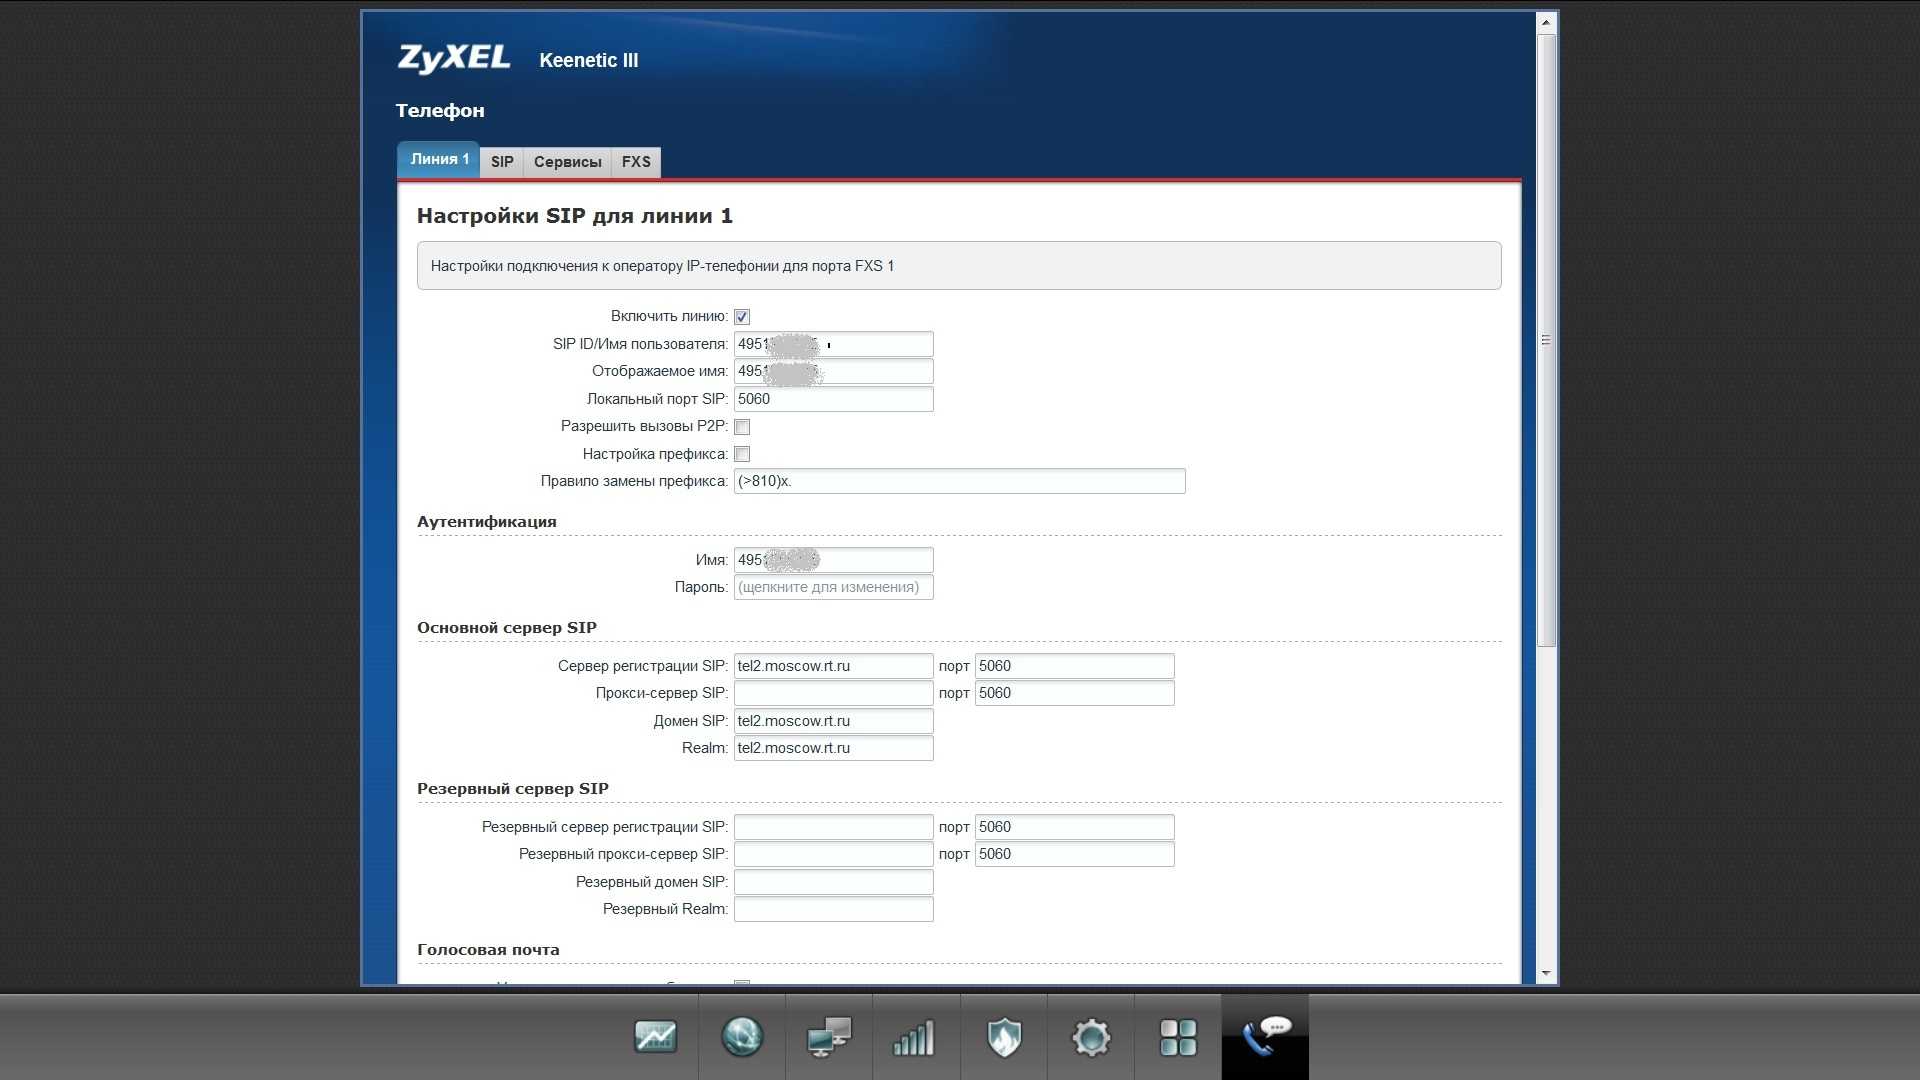1920x1080 pixels.
Task: Toggle the 'Включить линию' checkbox
Action: tap(742, 317)
